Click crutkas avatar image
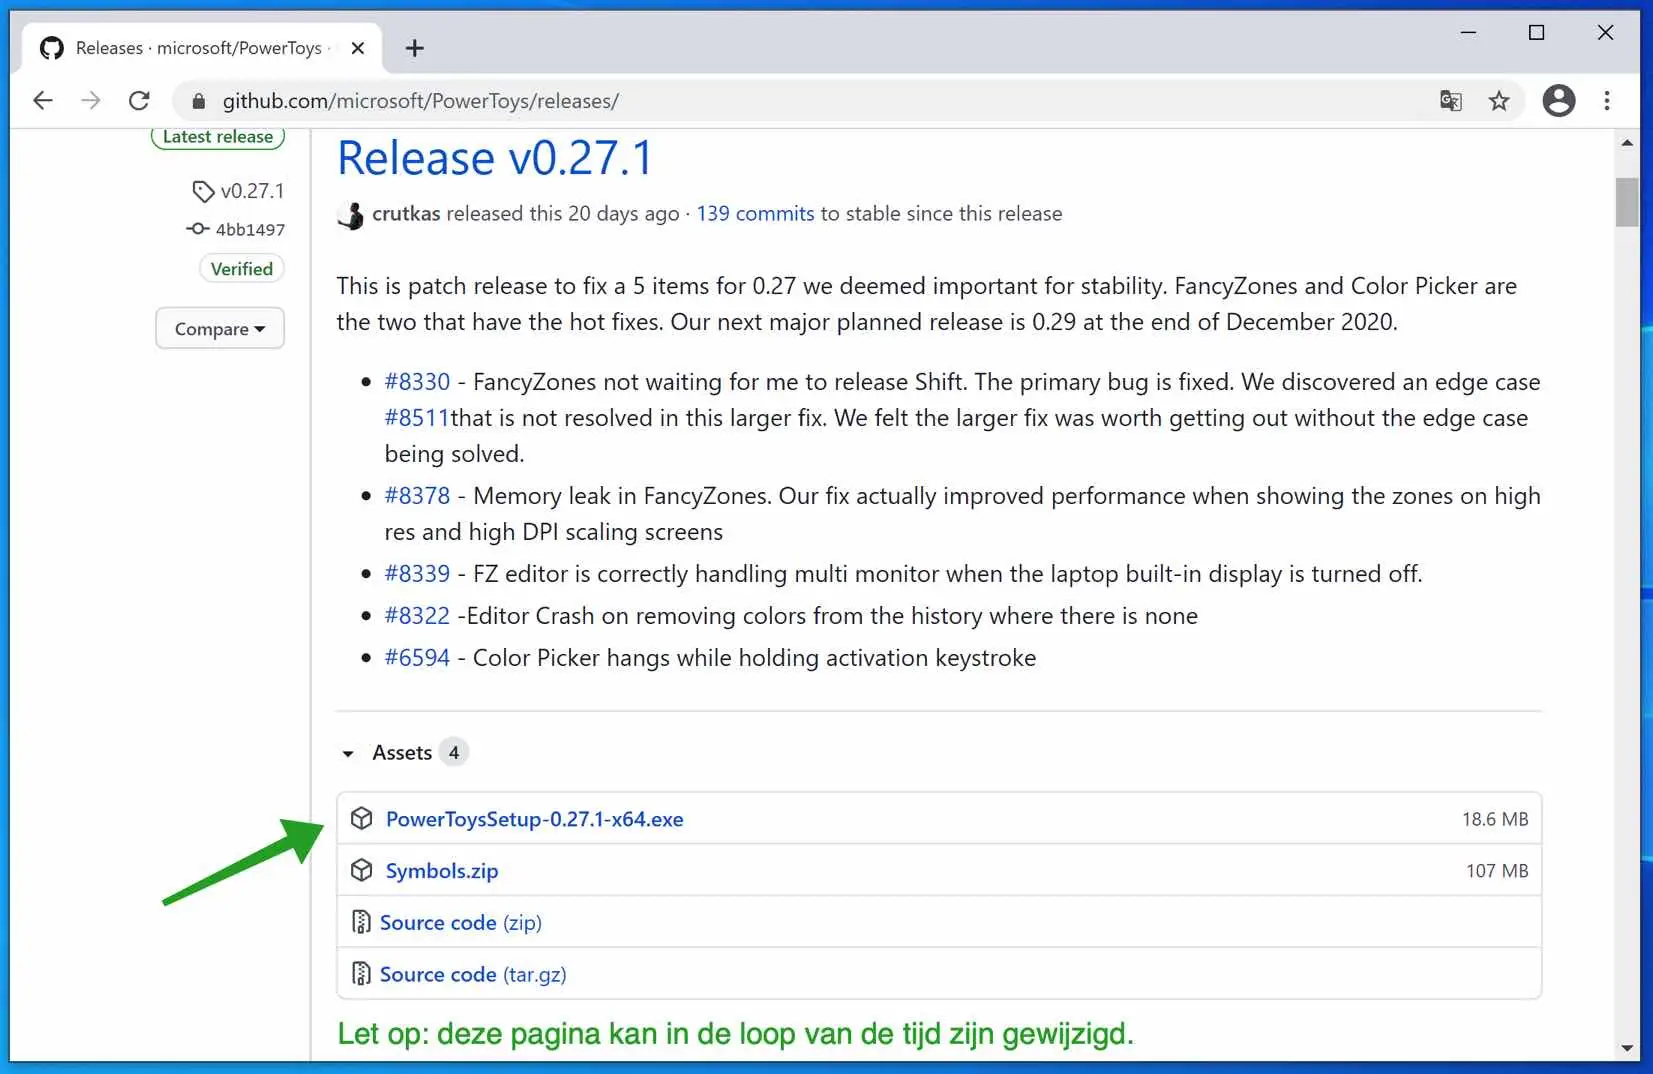This screenshot has width=1653, height=1074. [350, 214]
